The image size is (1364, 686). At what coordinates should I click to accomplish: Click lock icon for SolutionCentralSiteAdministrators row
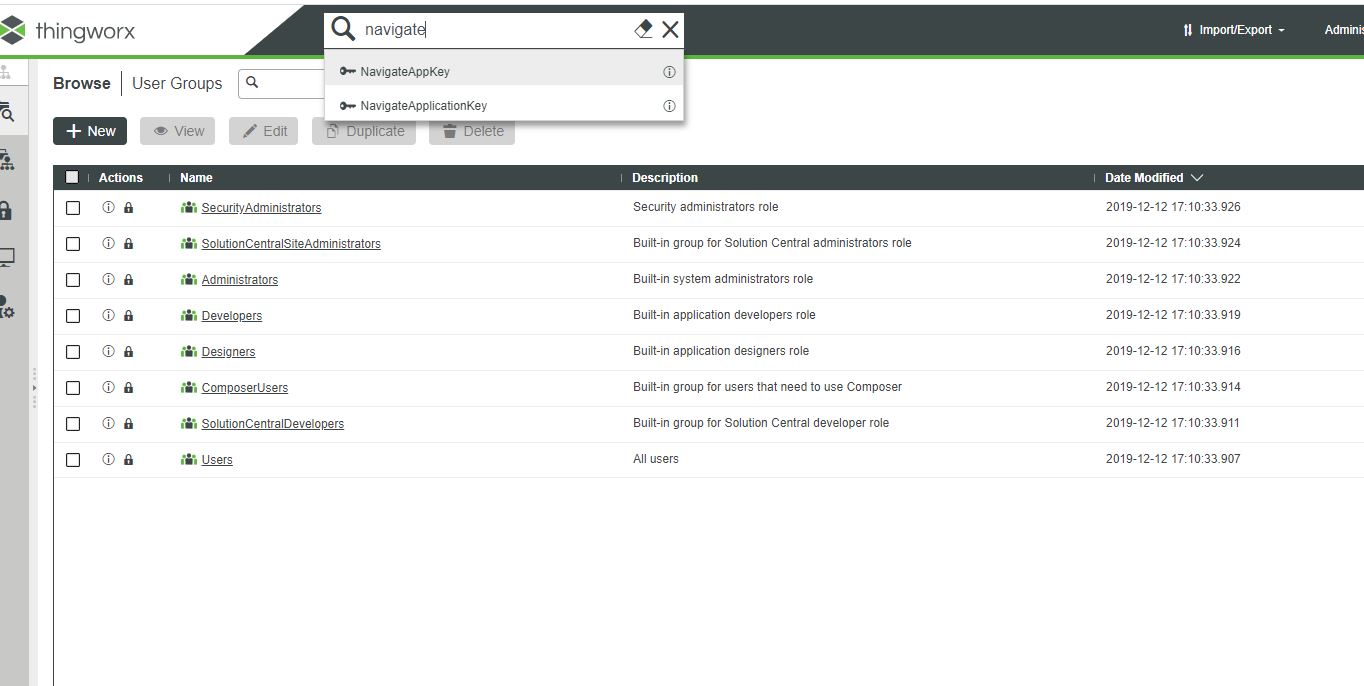(128, 244)
